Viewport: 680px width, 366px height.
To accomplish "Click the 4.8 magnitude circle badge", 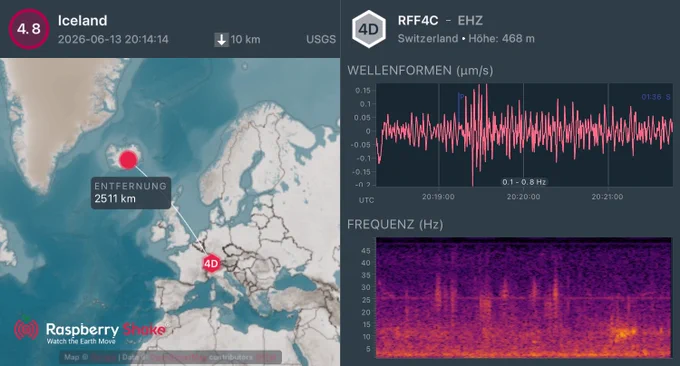I will [29, 29].
